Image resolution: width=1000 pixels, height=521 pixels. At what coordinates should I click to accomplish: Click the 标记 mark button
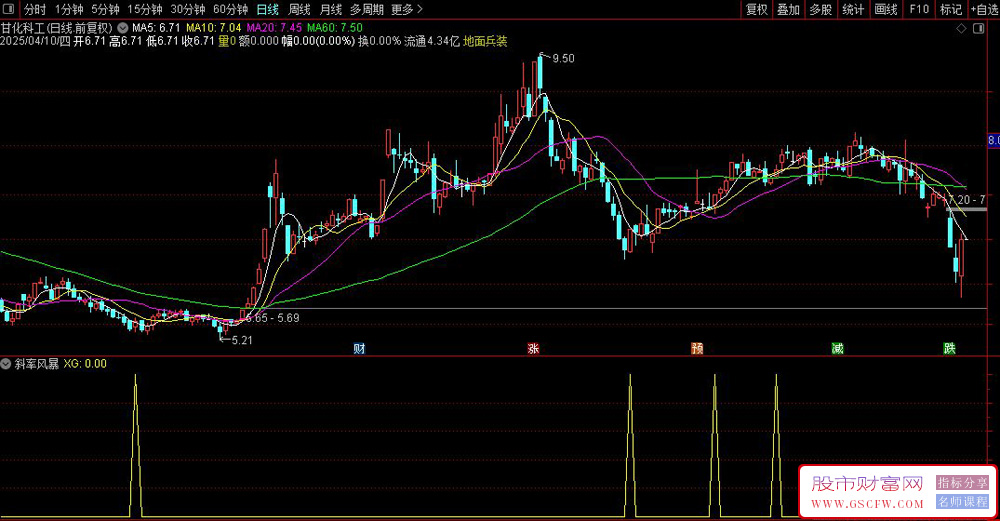pyautogui.click(x=951, y=10)
